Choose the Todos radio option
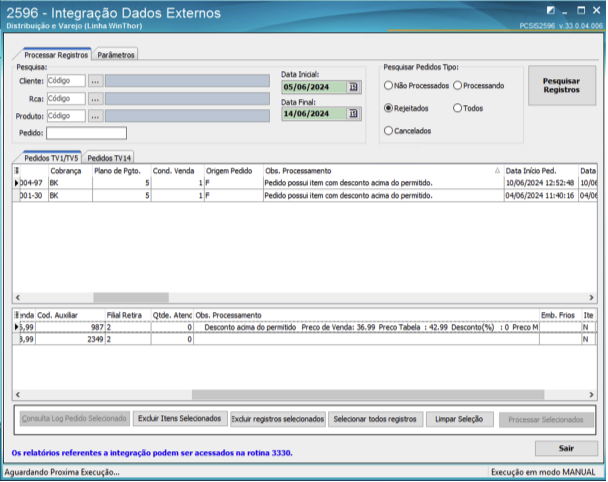608x482 pixels. click(458, 108)
